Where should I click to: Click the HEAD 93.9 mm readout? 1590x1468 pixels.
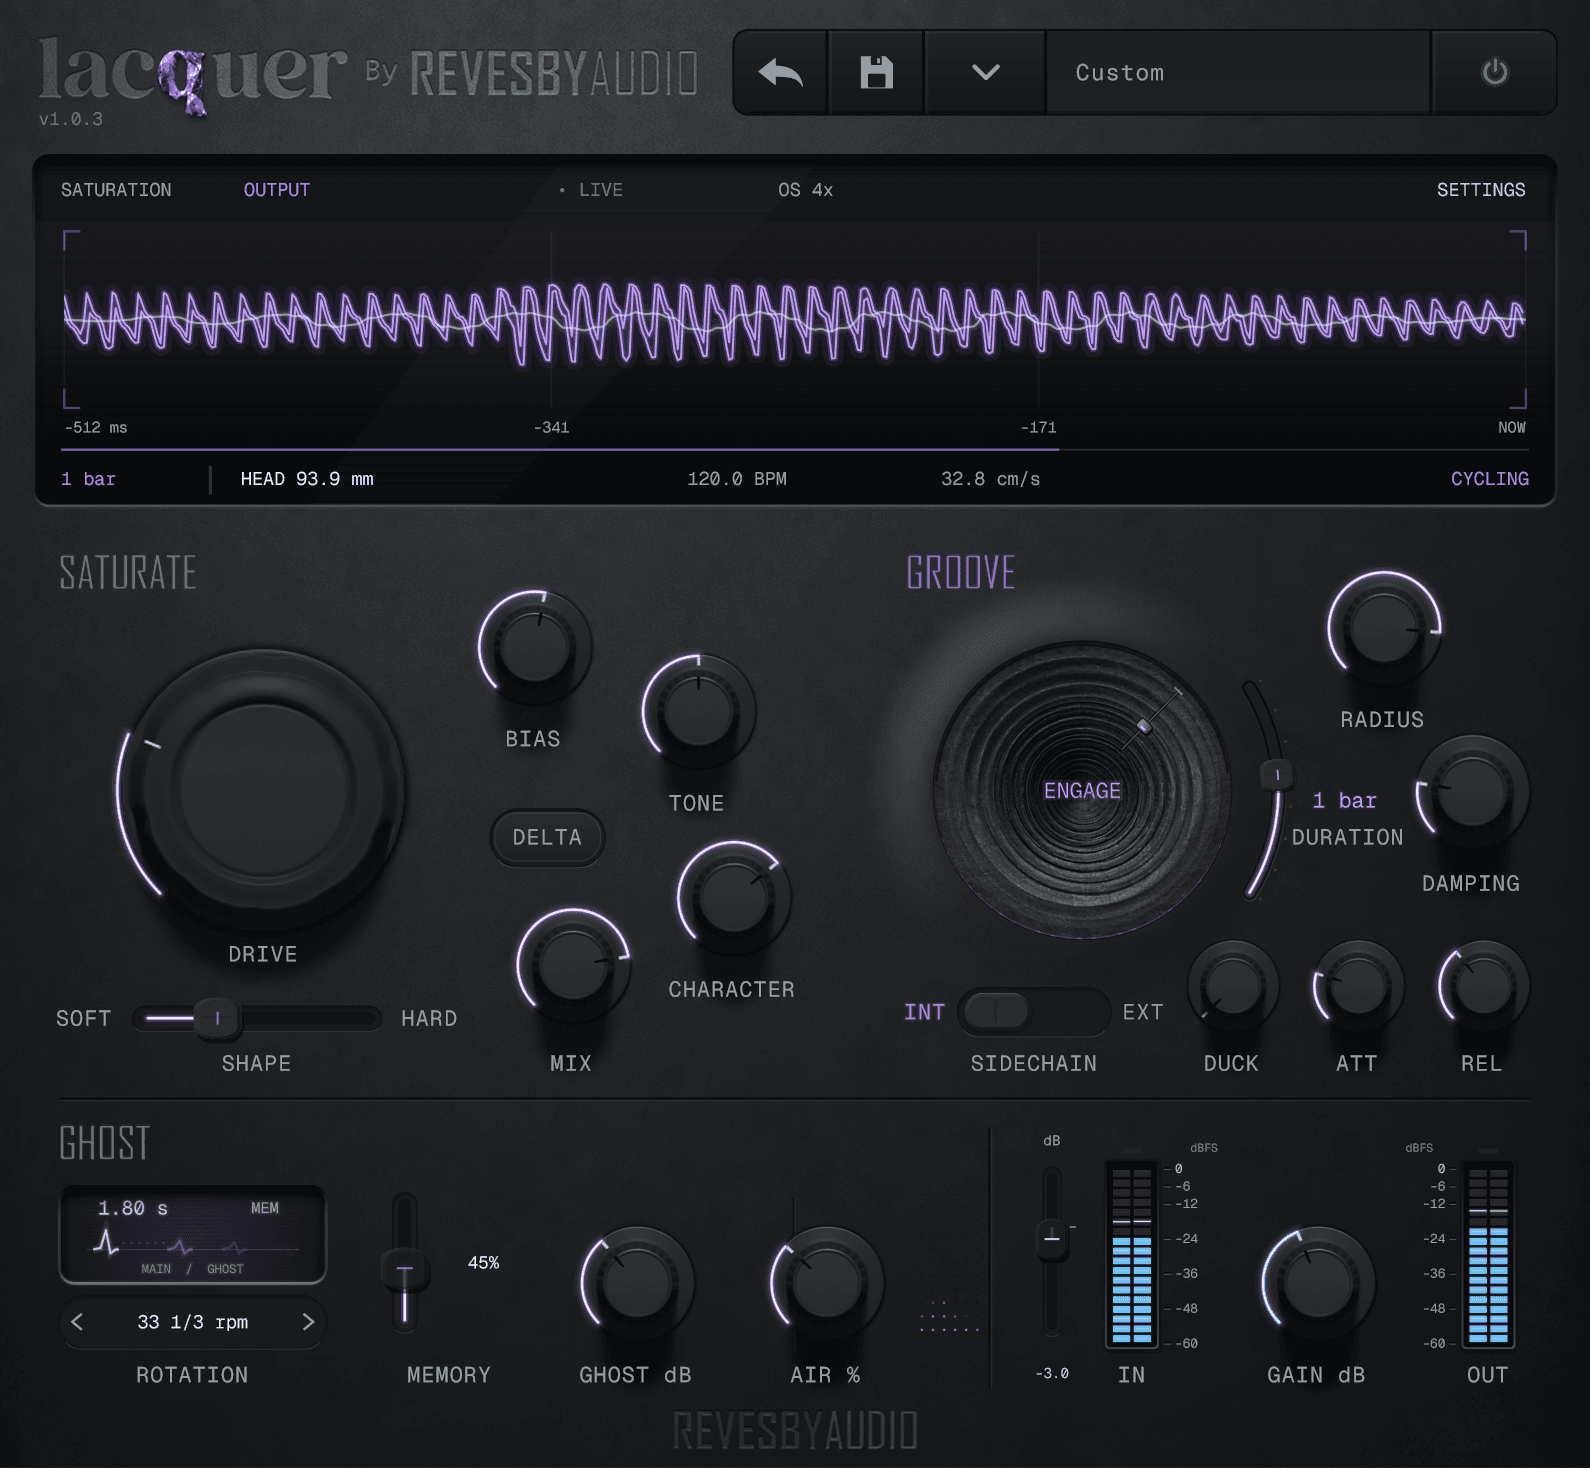307,479
